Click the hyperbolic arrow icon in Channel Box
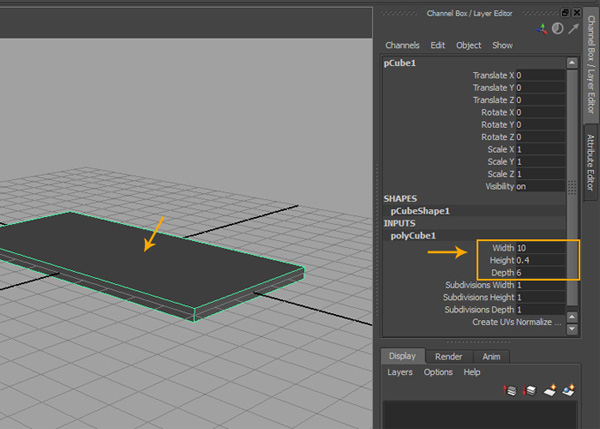 point(573,29)
